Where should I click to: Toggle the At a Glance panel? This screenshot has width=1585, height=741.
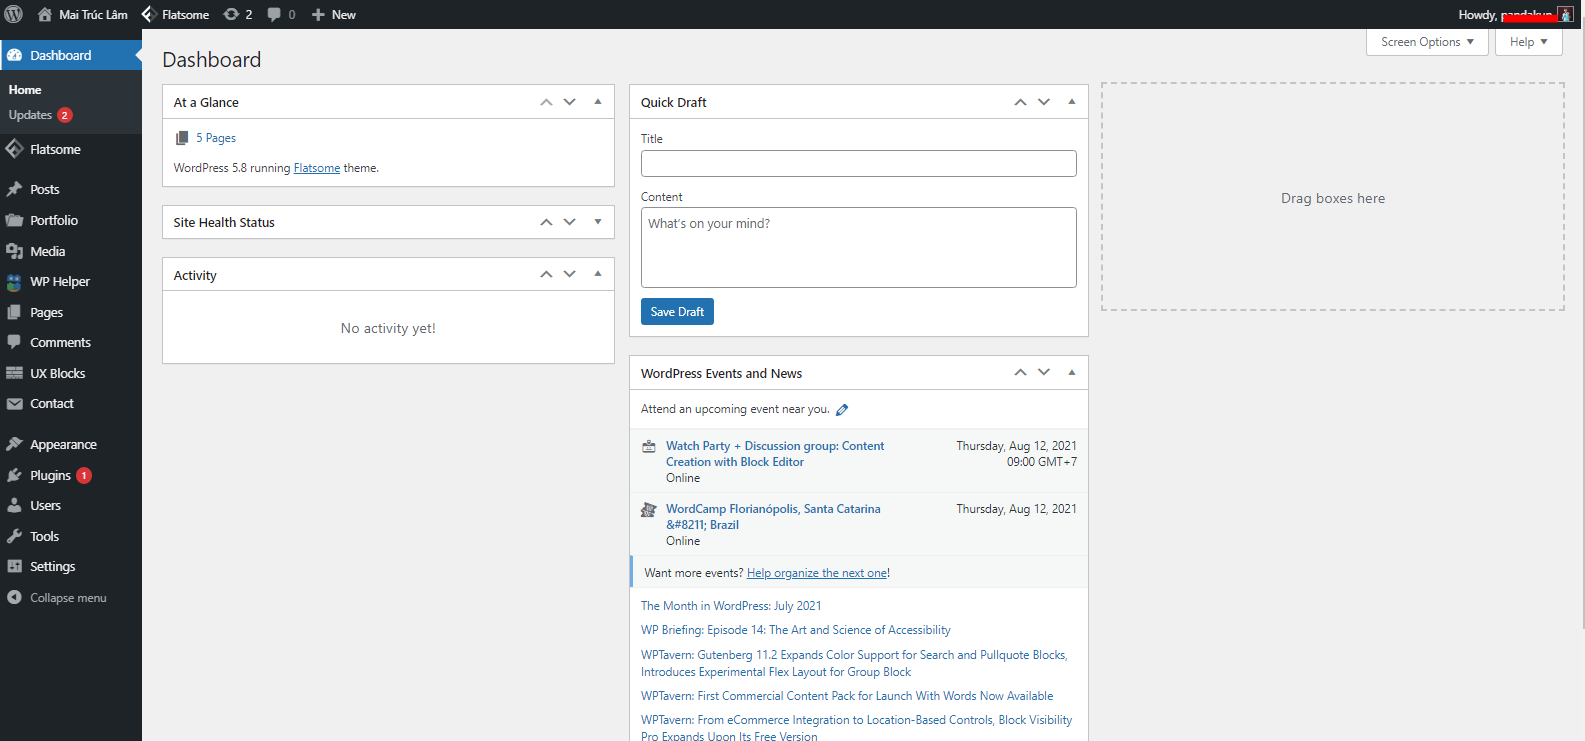click(598, 102)
